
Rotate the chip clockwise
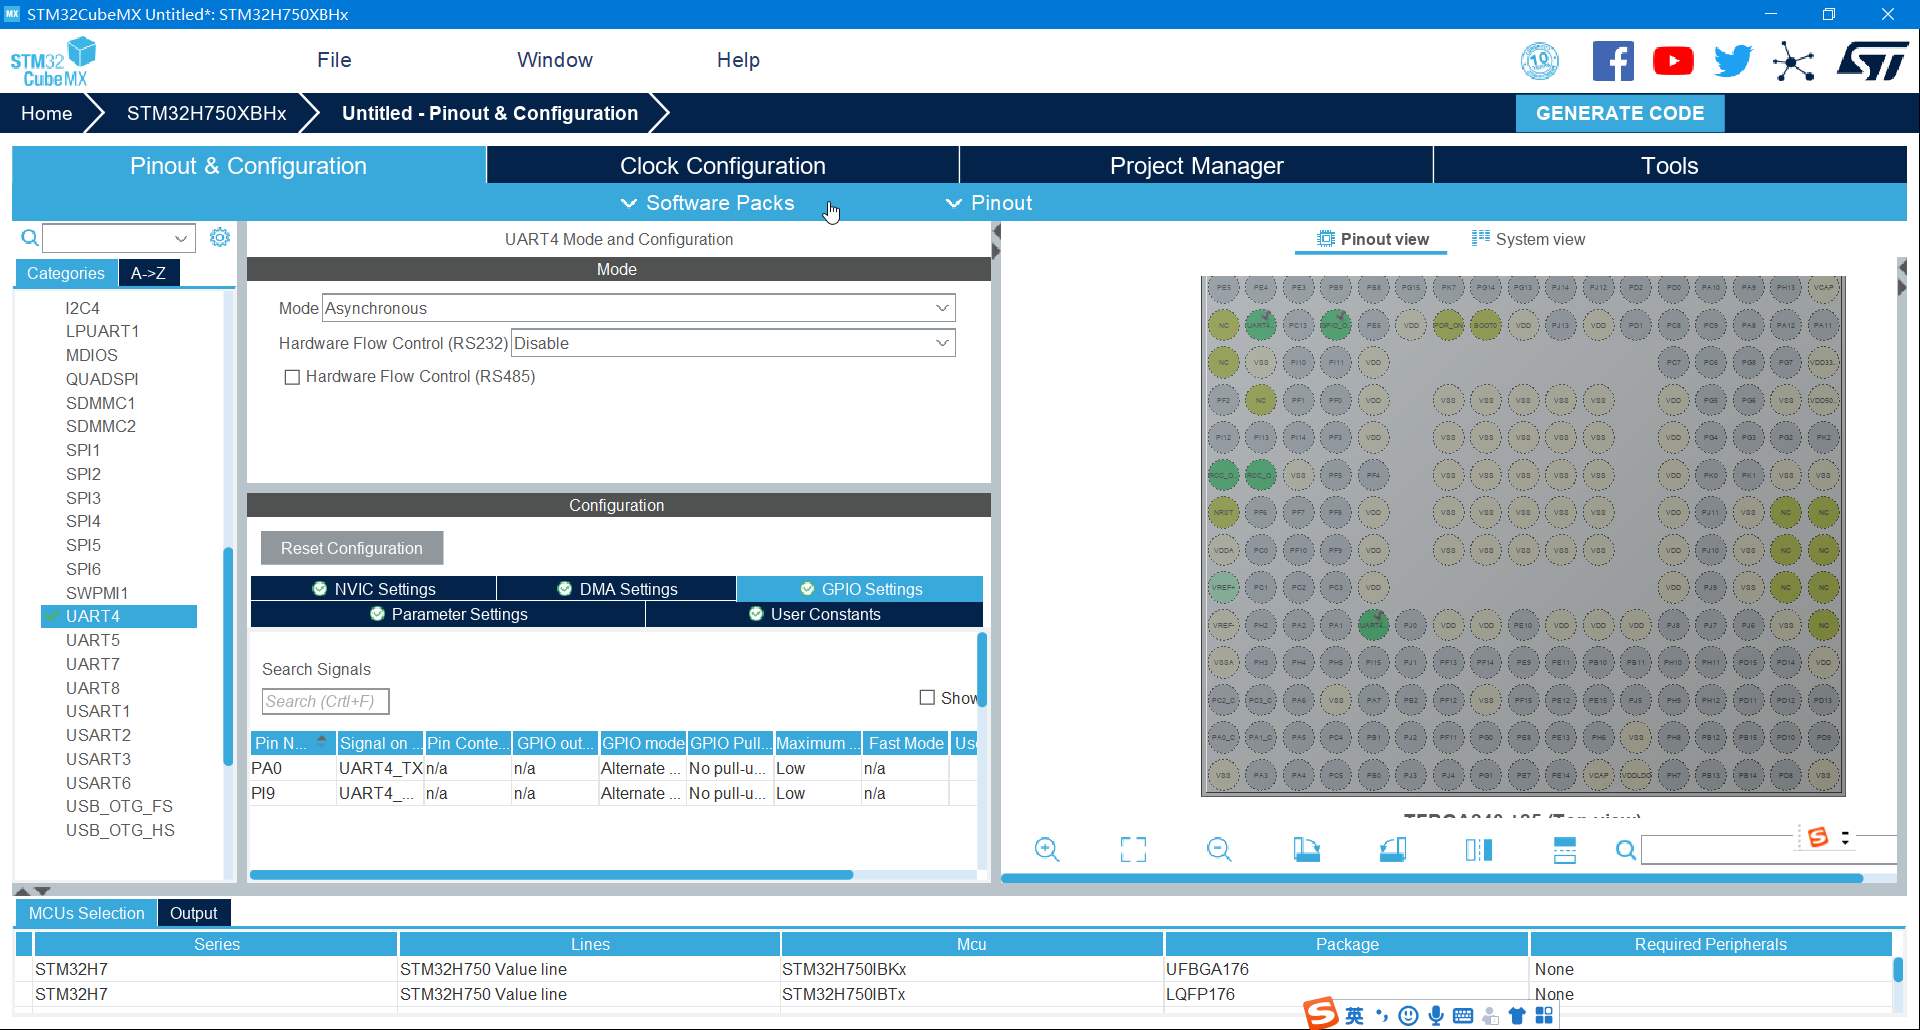[x=1306, y=850]
